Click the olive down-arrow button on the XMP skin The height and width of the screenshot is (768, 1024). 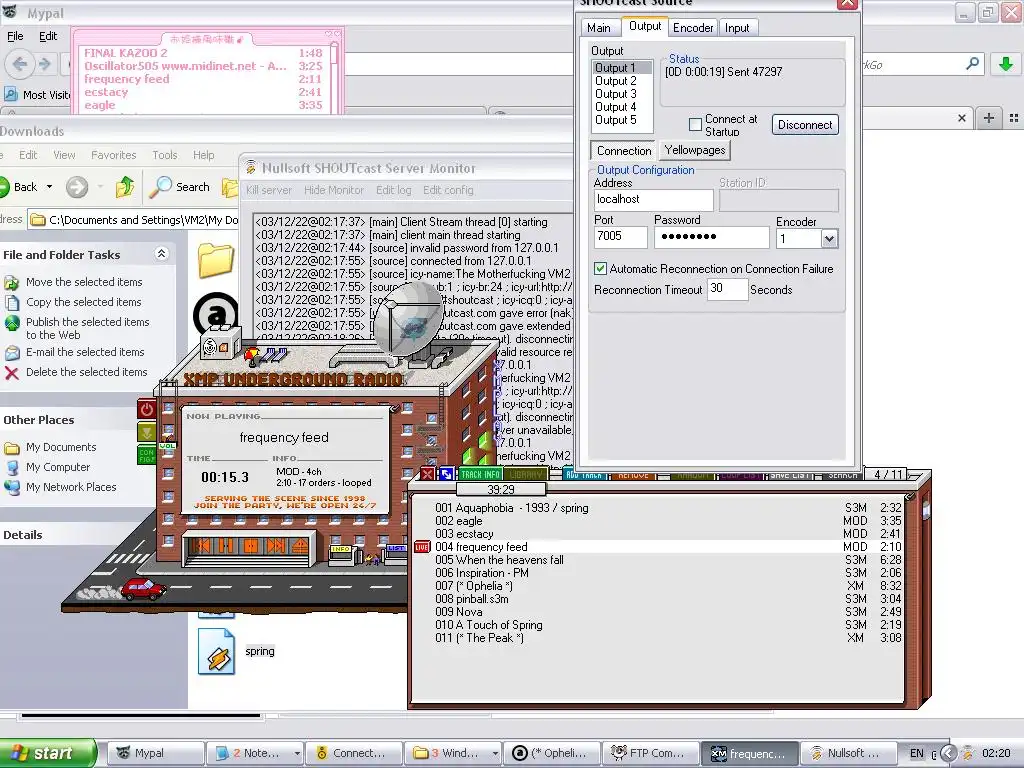tap(146, 432)
